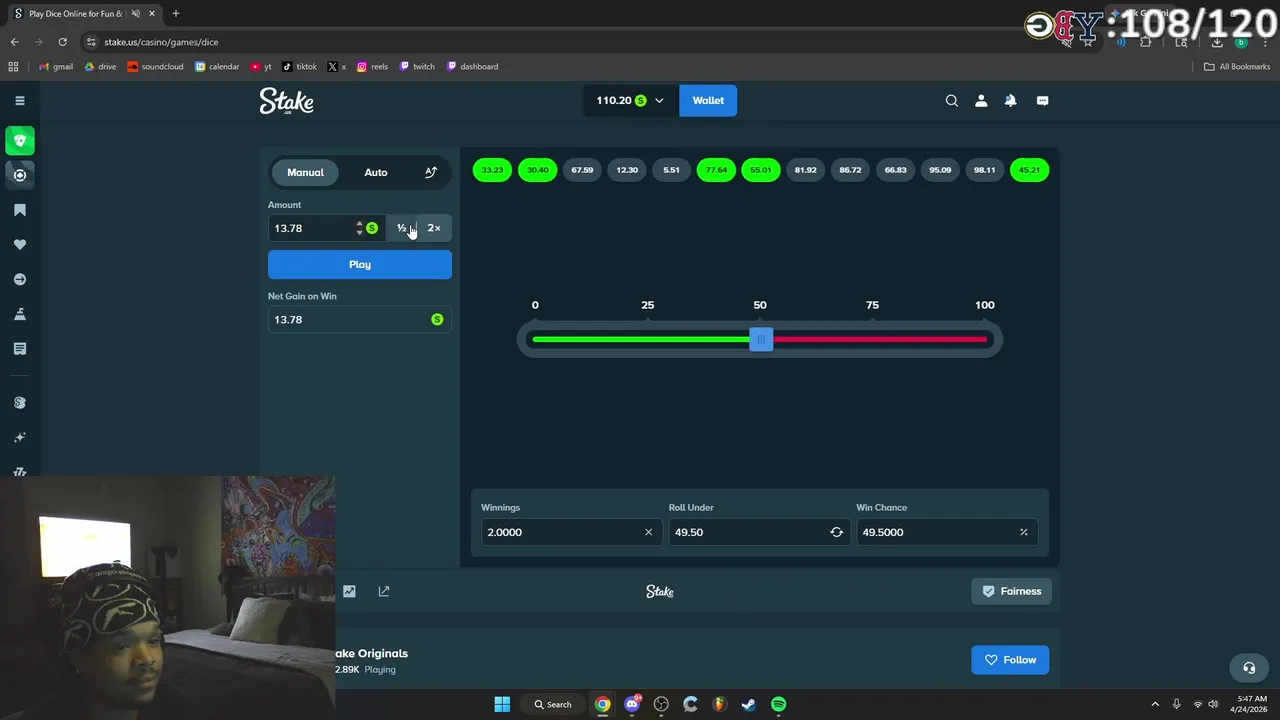Open the sidebar flask icon

tap(20, 314)
